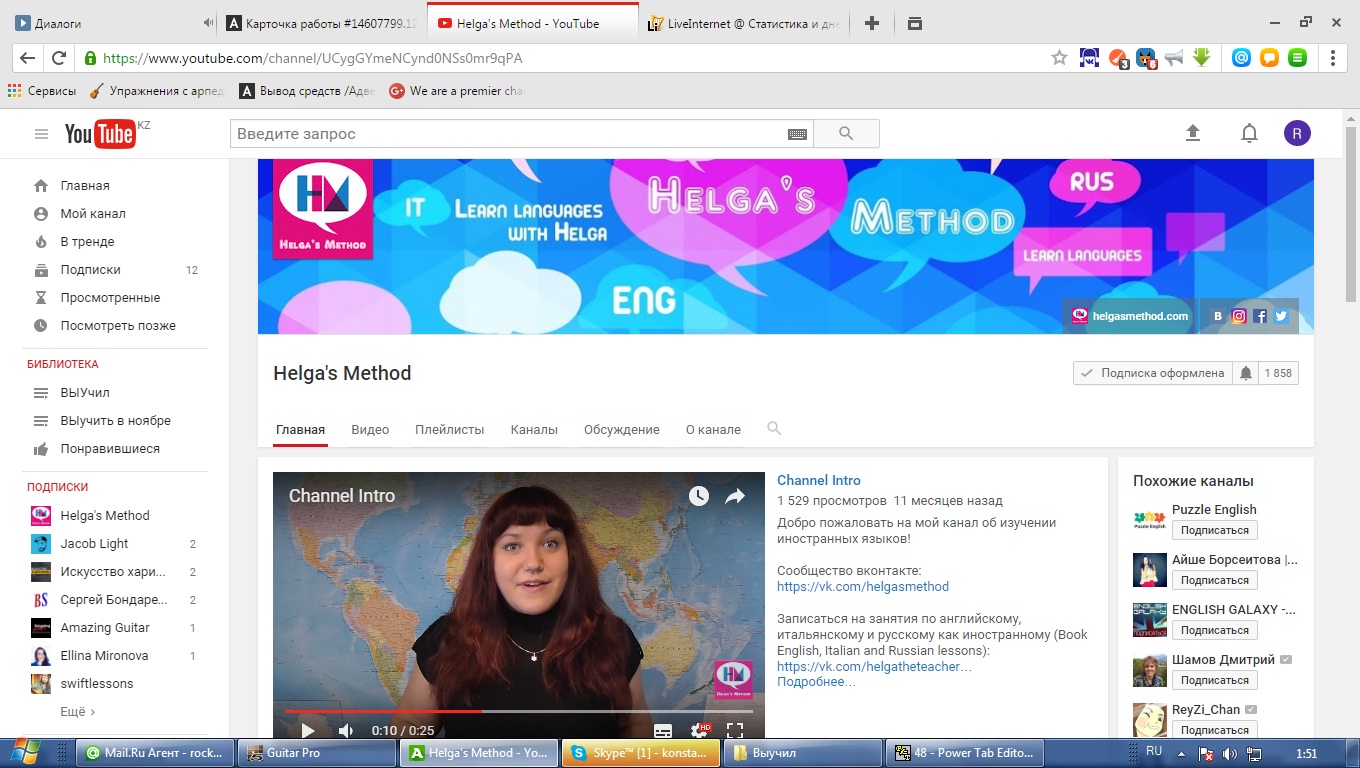Reload the page in browser
The height and width of the screenshot is (768, 1360).
click(x=58, y=58)
